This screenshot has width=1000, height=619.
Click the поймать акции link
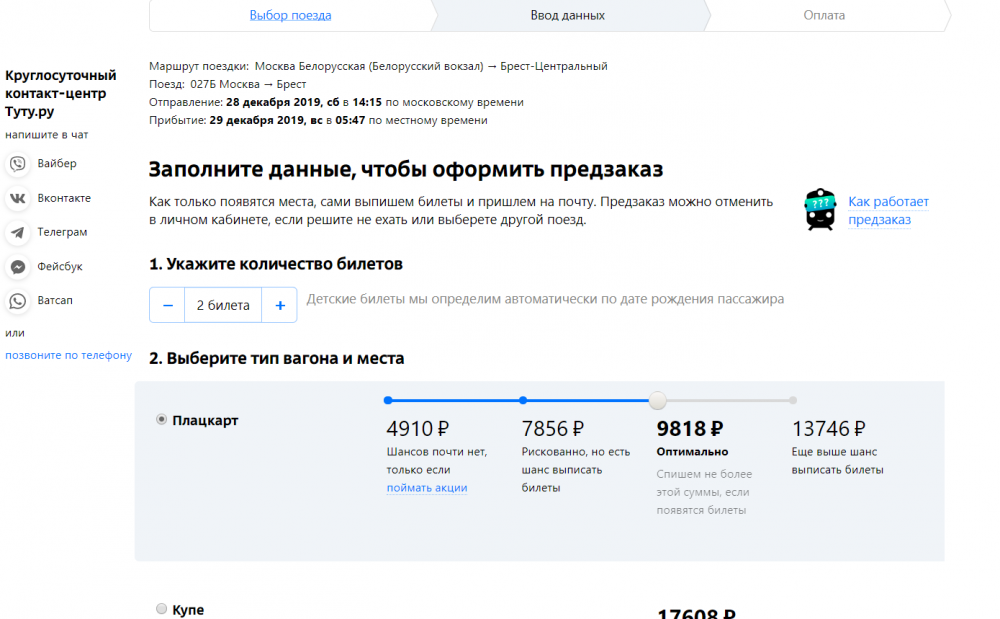click(x=427, y=488)
